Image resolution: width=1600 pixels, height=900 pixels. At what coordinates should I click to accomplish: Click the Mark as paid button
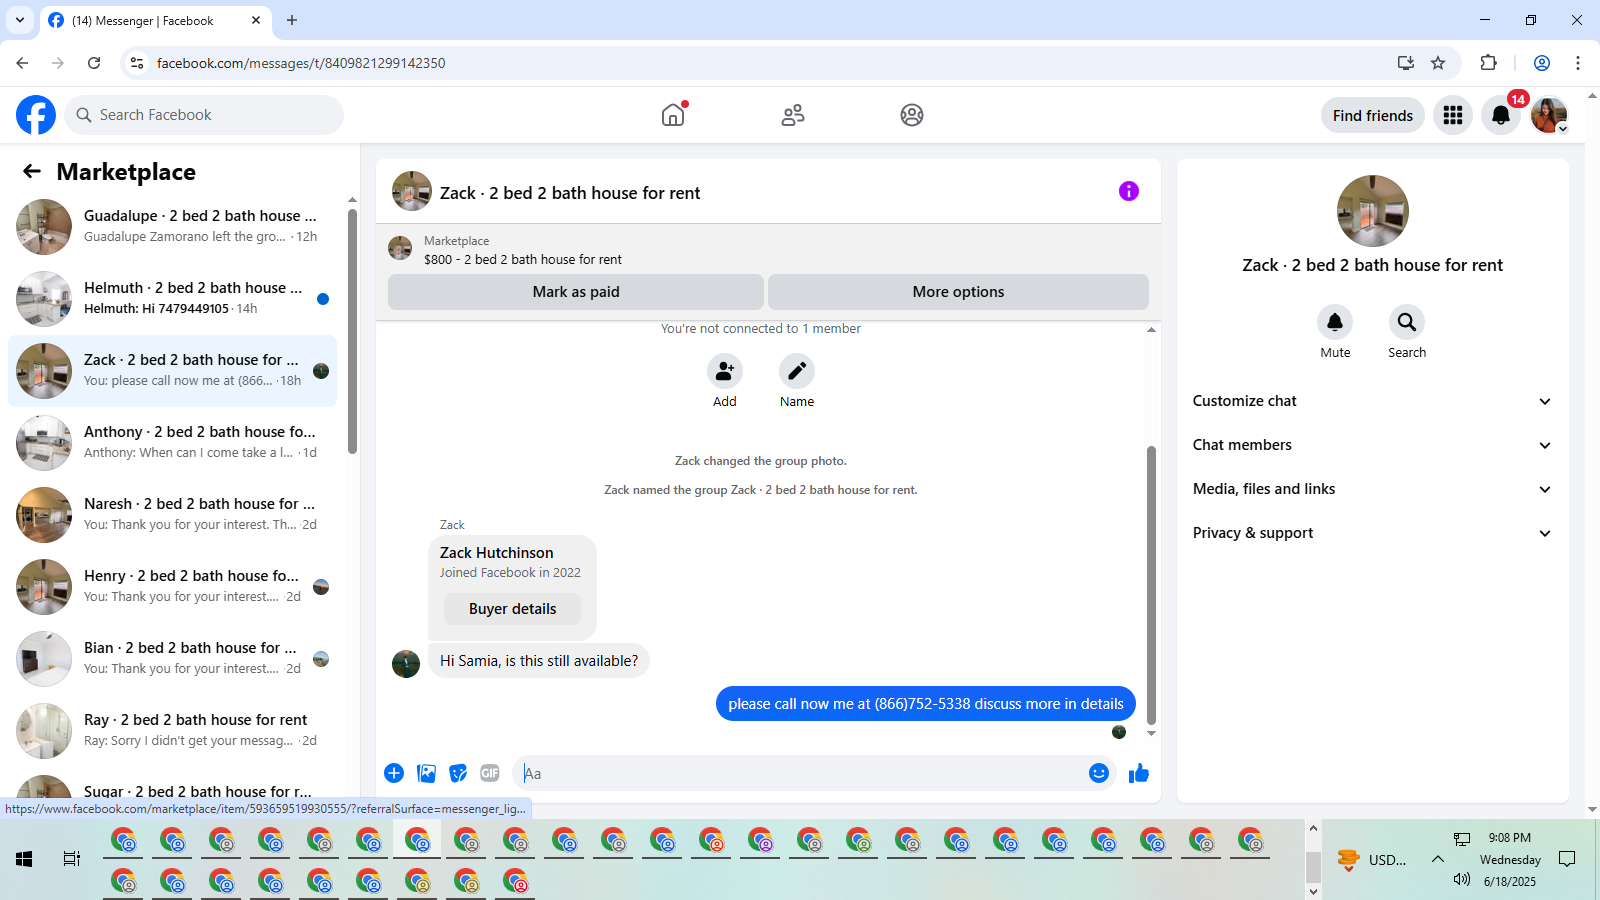click(576, 292)
